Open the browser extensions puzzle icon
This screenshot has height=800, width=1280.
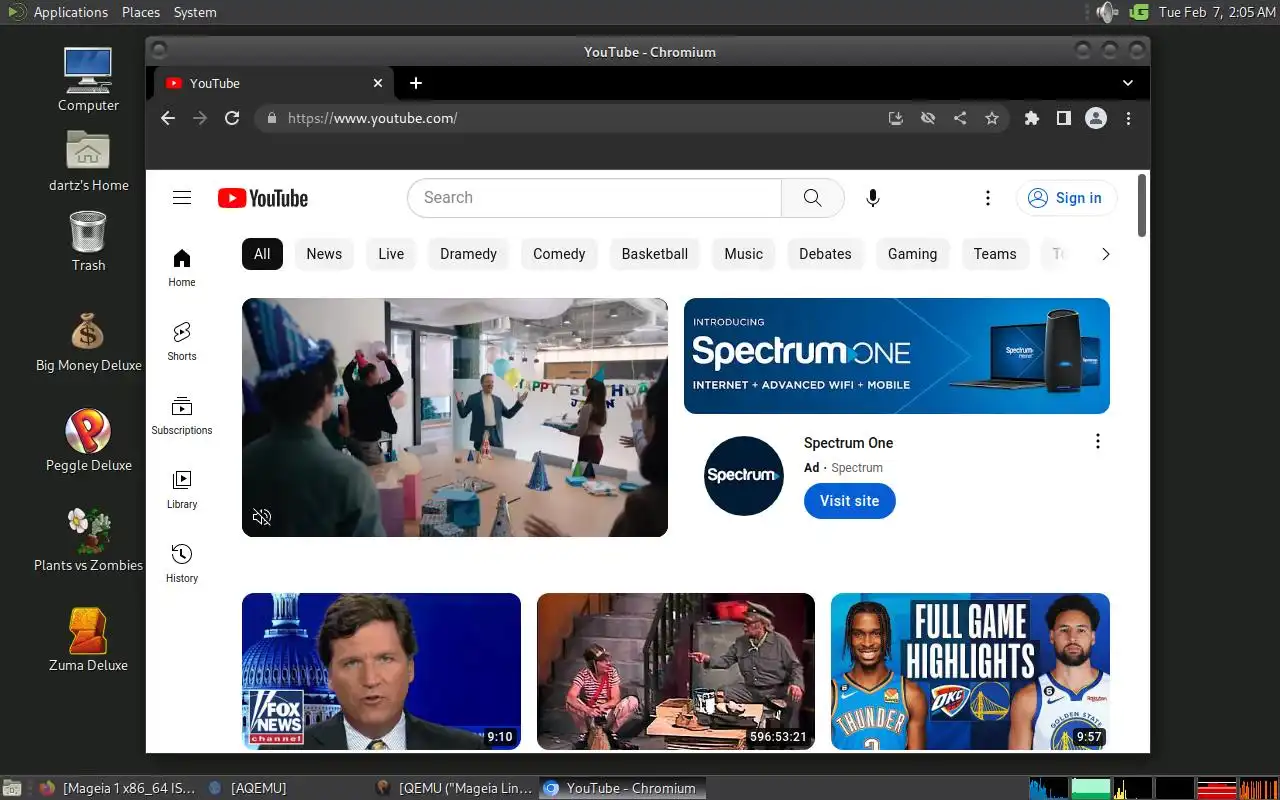[x=1032, y=118]
